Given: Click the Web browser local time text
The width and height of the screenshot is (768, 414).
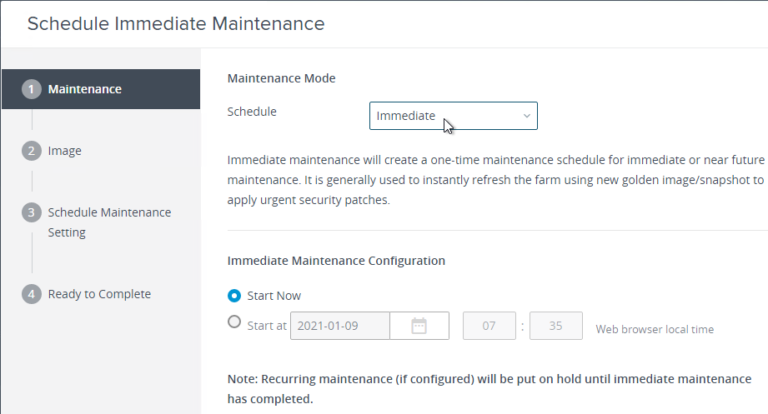Looking at the screenshot, I should 654,328.
